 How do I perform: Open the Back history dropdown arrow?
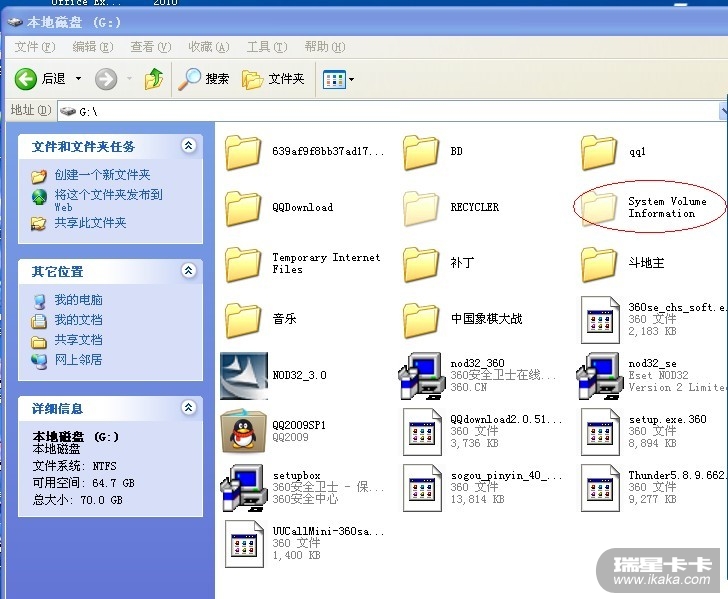tap(78, 78)
